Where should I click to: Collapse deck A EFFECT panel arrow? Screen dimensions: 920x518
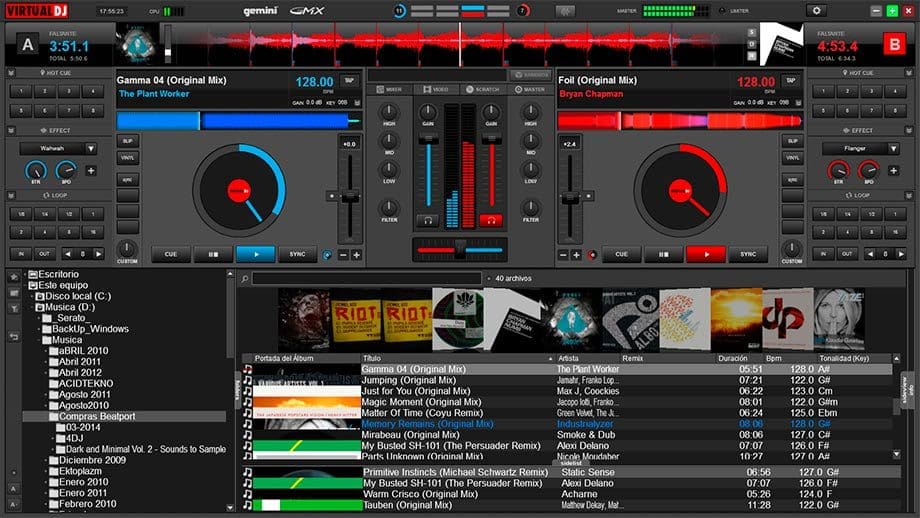click(11, 130)
